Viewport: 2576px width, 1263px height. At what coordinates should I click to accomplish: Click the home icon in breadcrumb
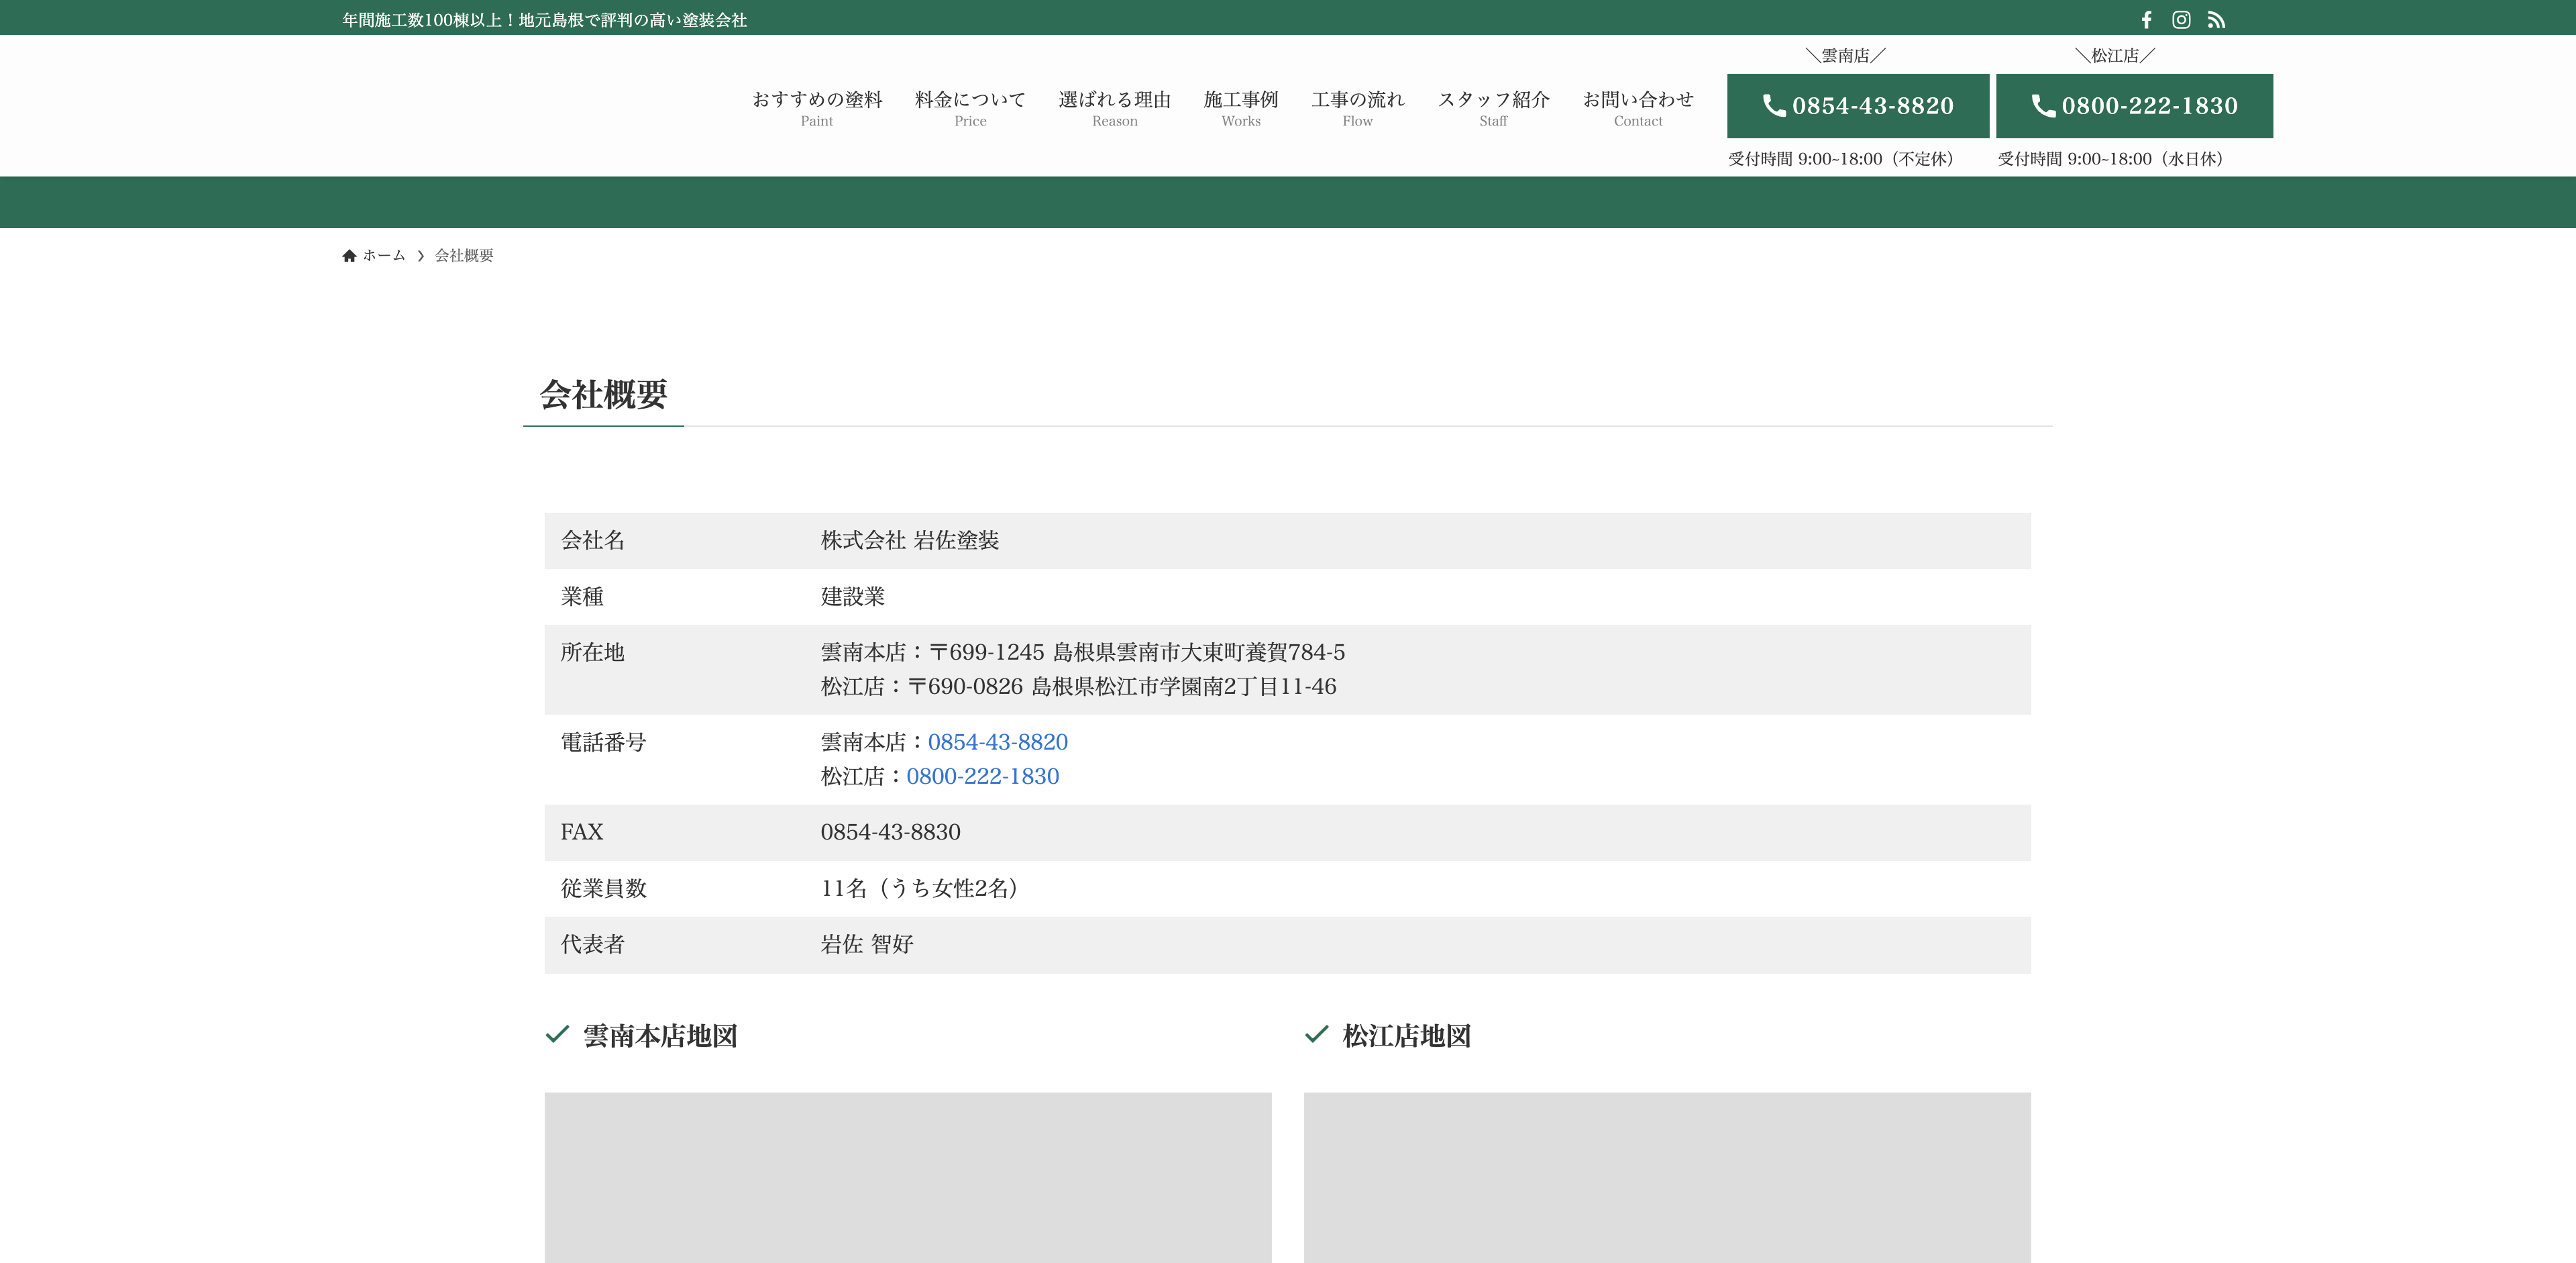(x=349, y=256)
